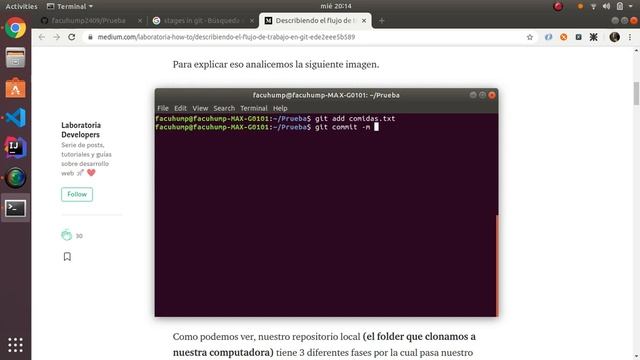Open the asterisk-shaped extension icon
The height and width of the screenshot is (360, 640).
point(593,37)
